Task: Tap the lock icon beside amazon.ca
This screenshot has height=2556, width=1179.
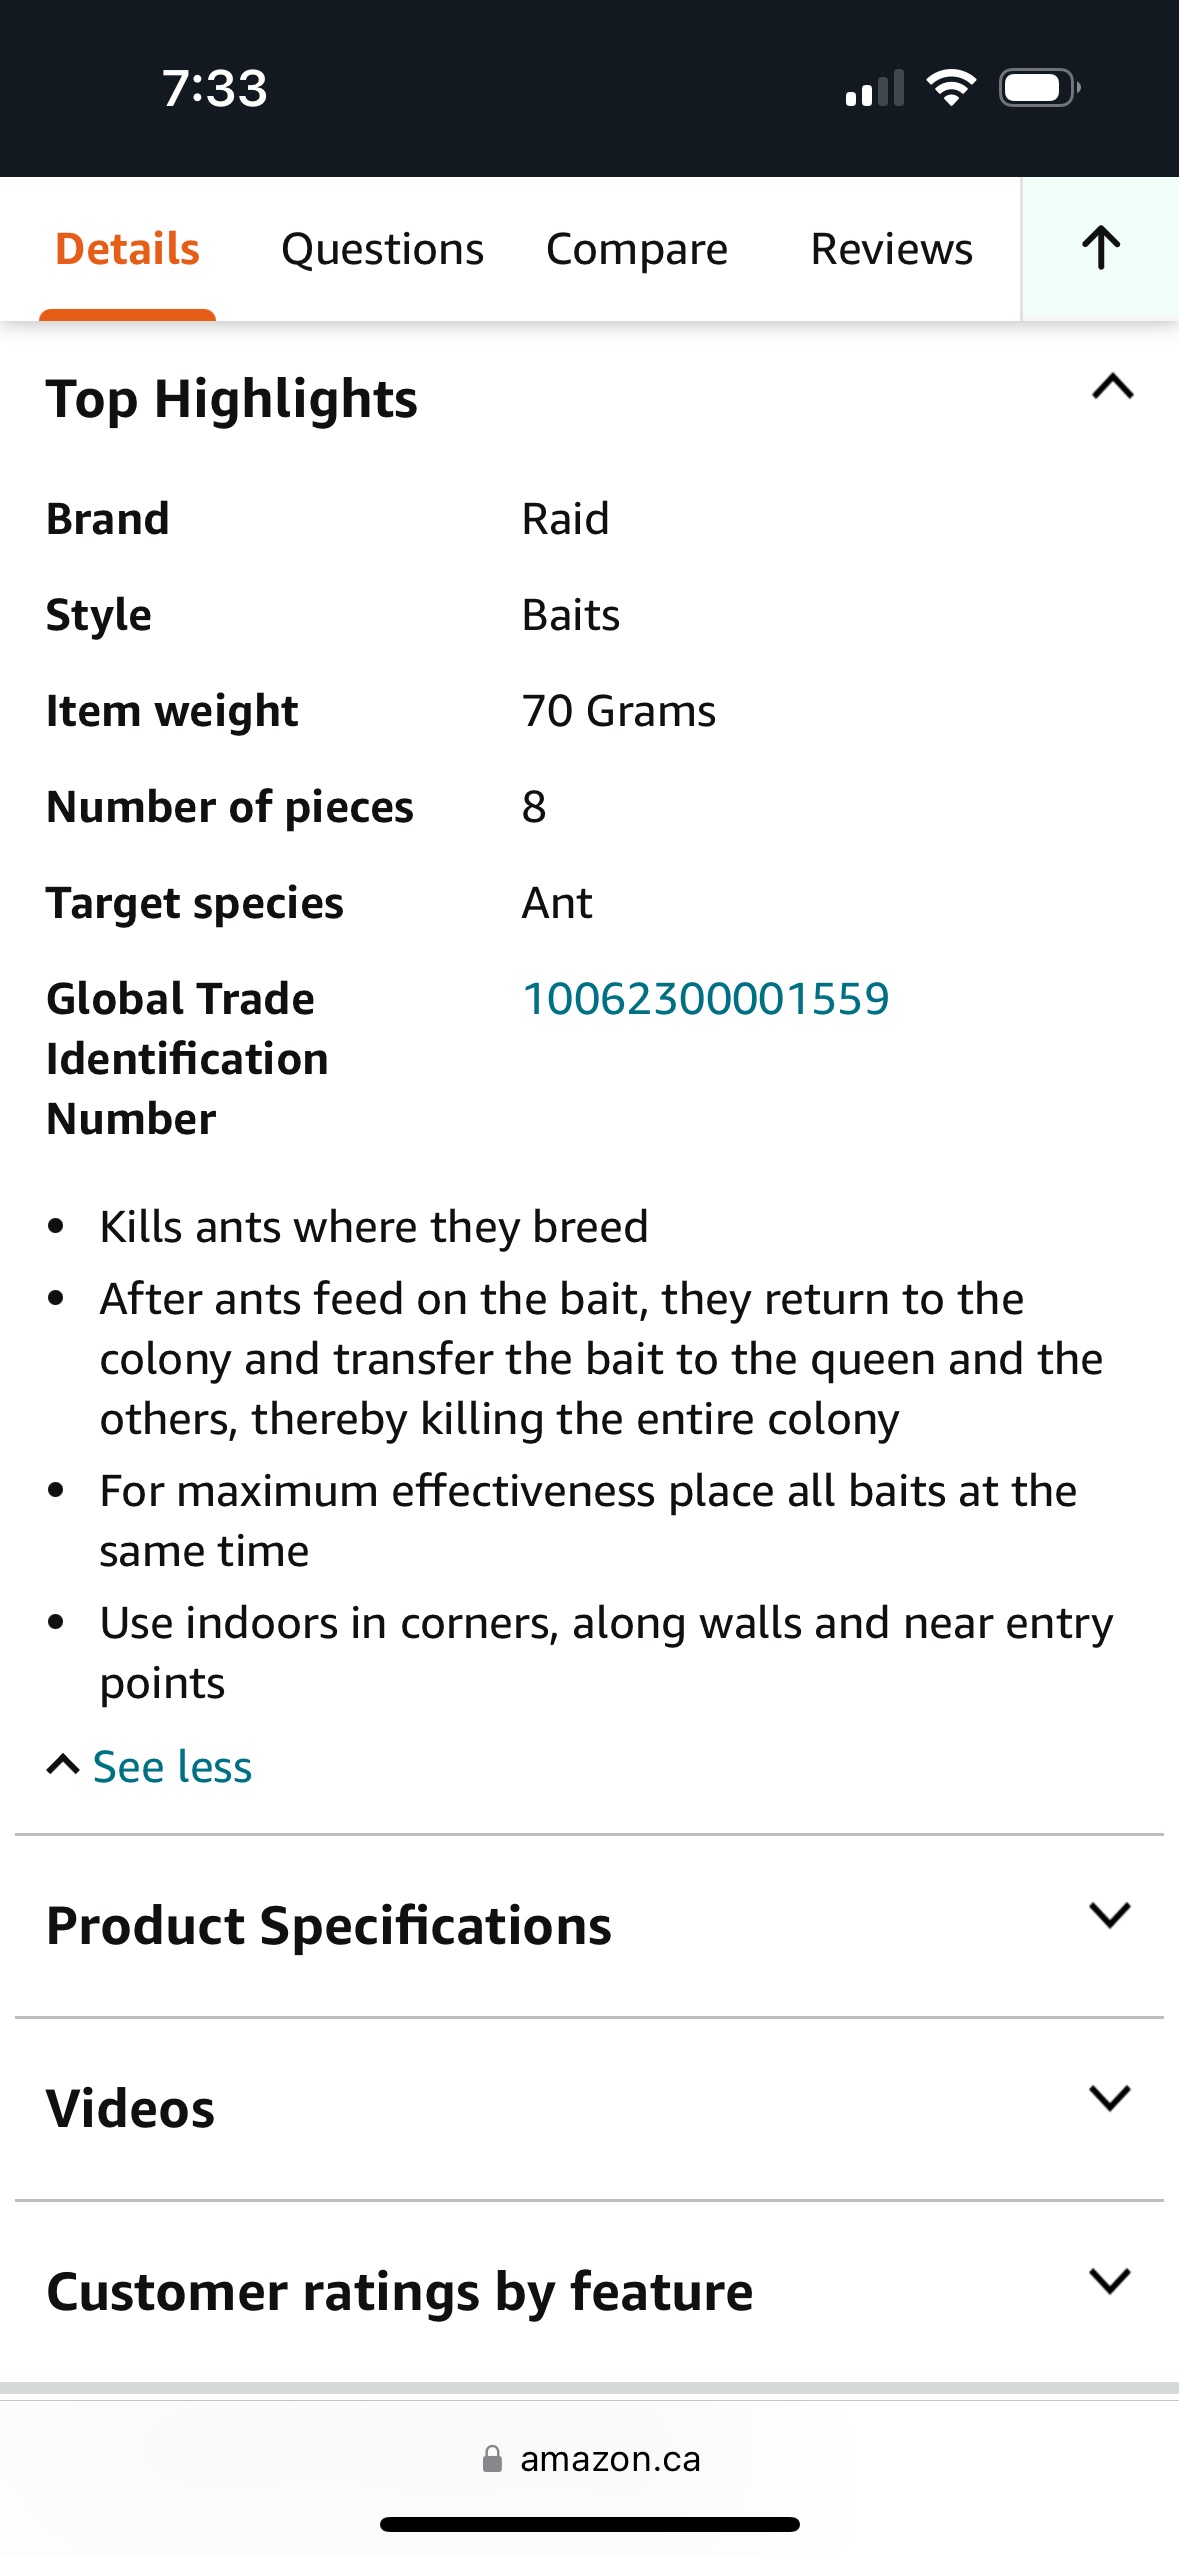Action: [494, 2459]
